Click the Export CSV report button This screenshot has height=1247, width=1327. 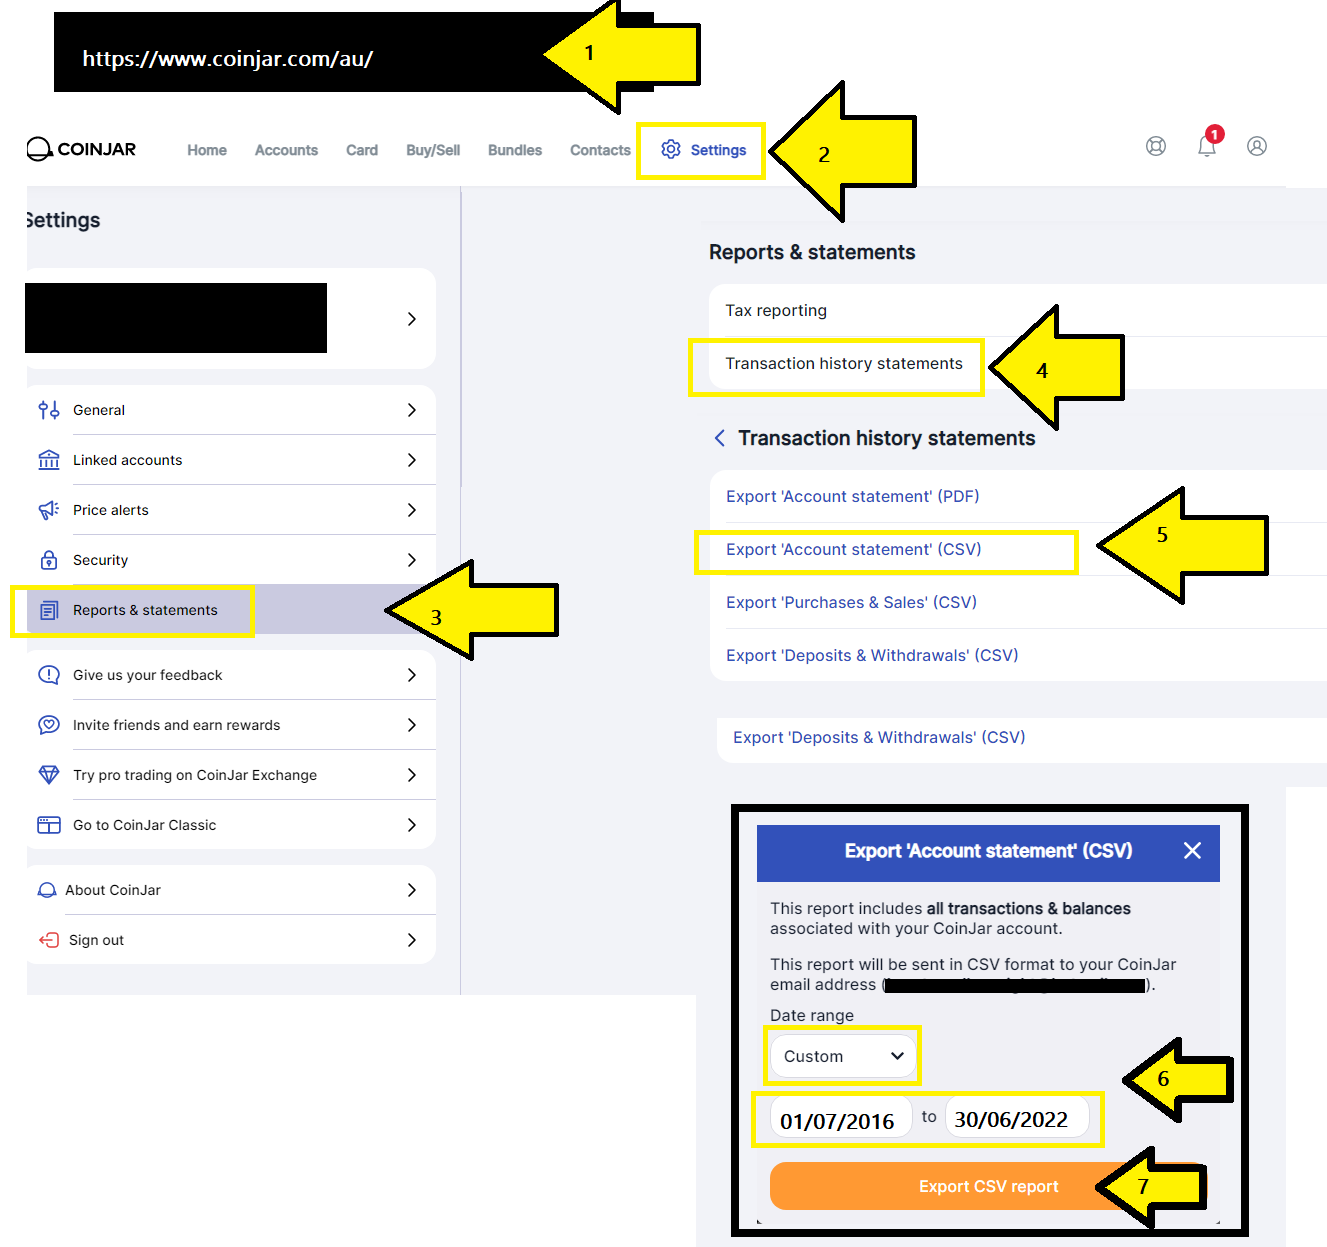[988, 1186]
